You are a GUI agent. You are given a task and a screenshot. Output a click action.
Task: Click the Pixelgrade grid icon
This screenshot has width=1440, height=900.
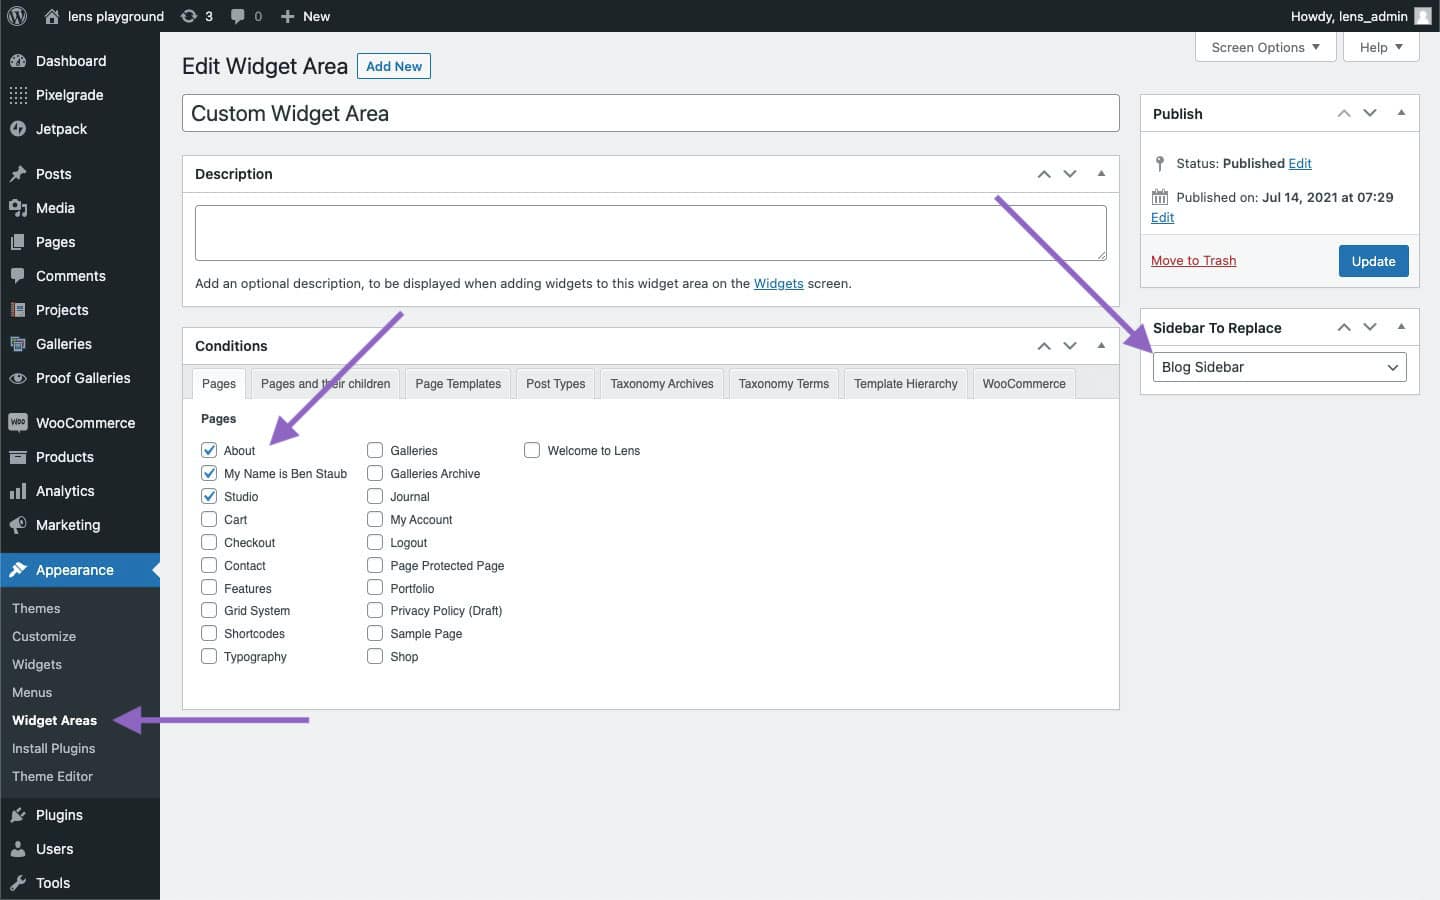[x=17, y=95]
